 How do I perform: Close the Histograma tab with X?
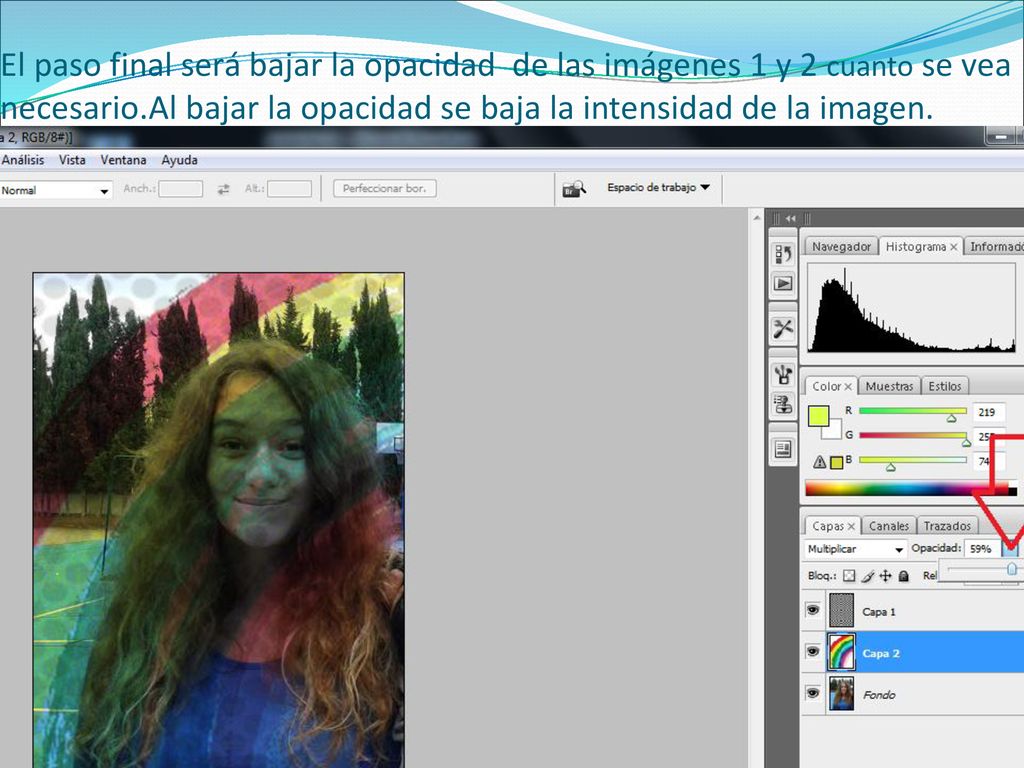point(953,247)
